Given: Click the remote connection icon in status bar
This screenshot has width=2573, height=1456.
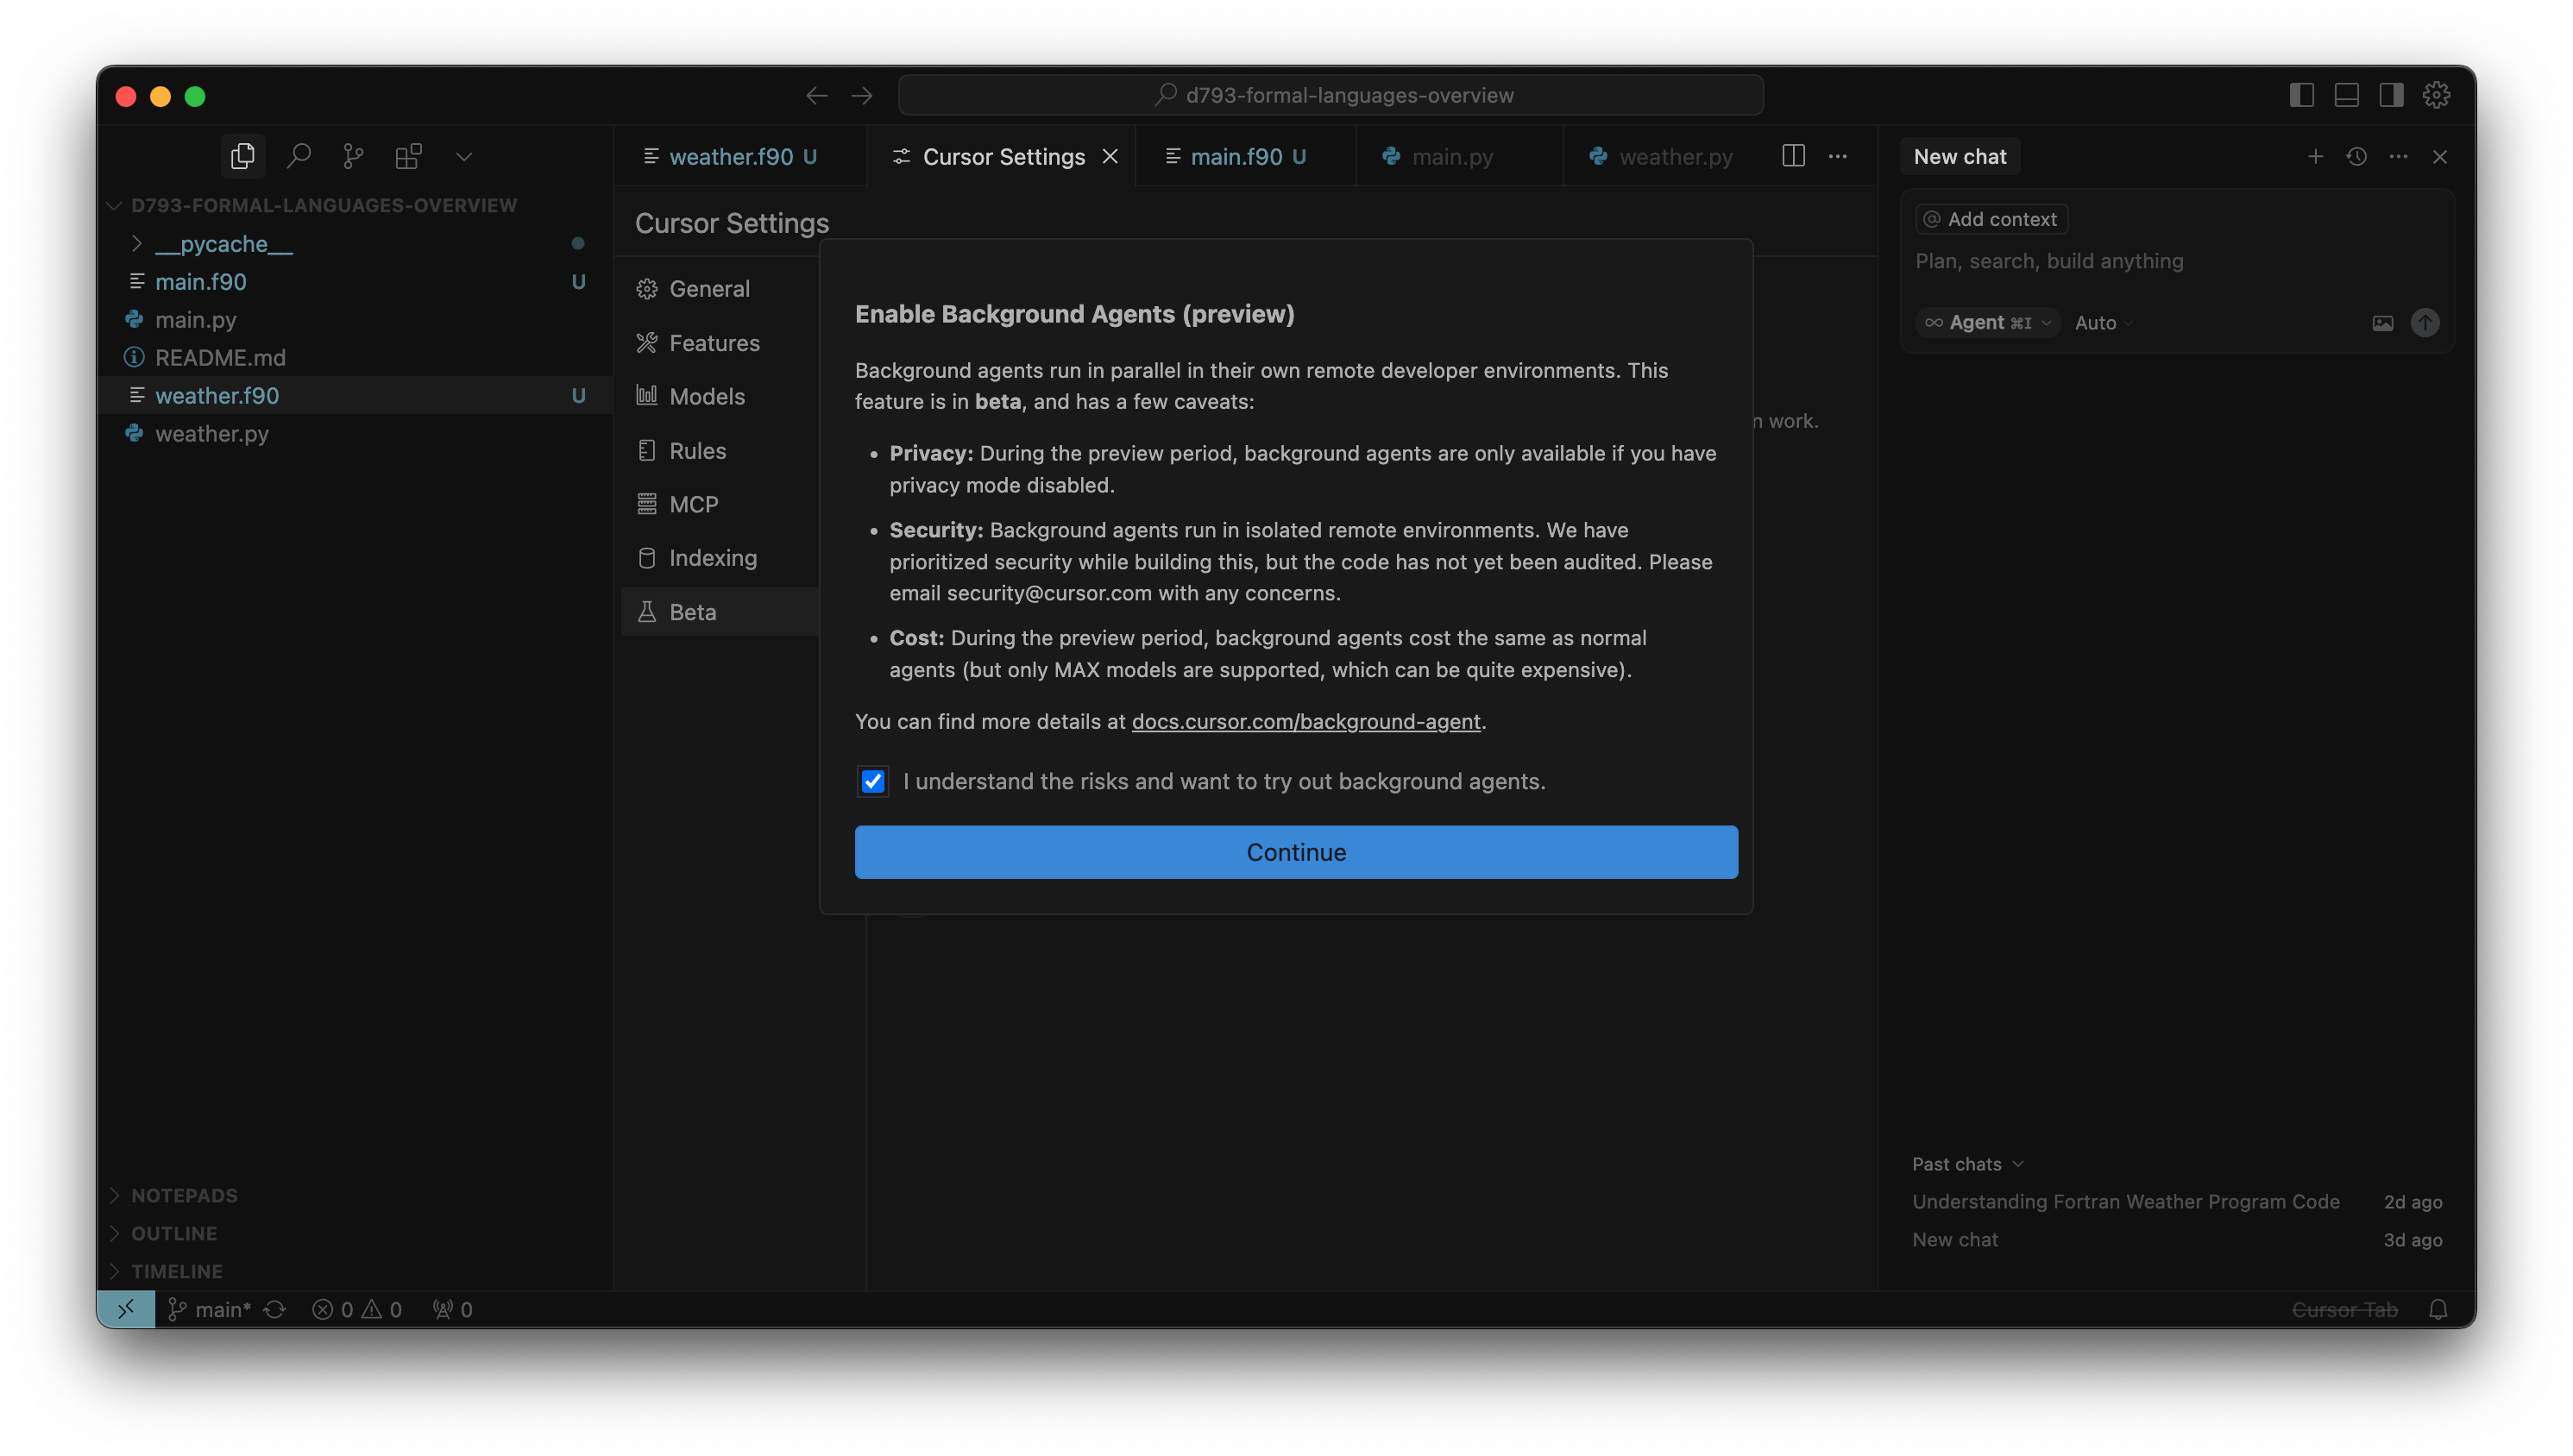Looking at the screenshot, I should tap(126, 1308).
